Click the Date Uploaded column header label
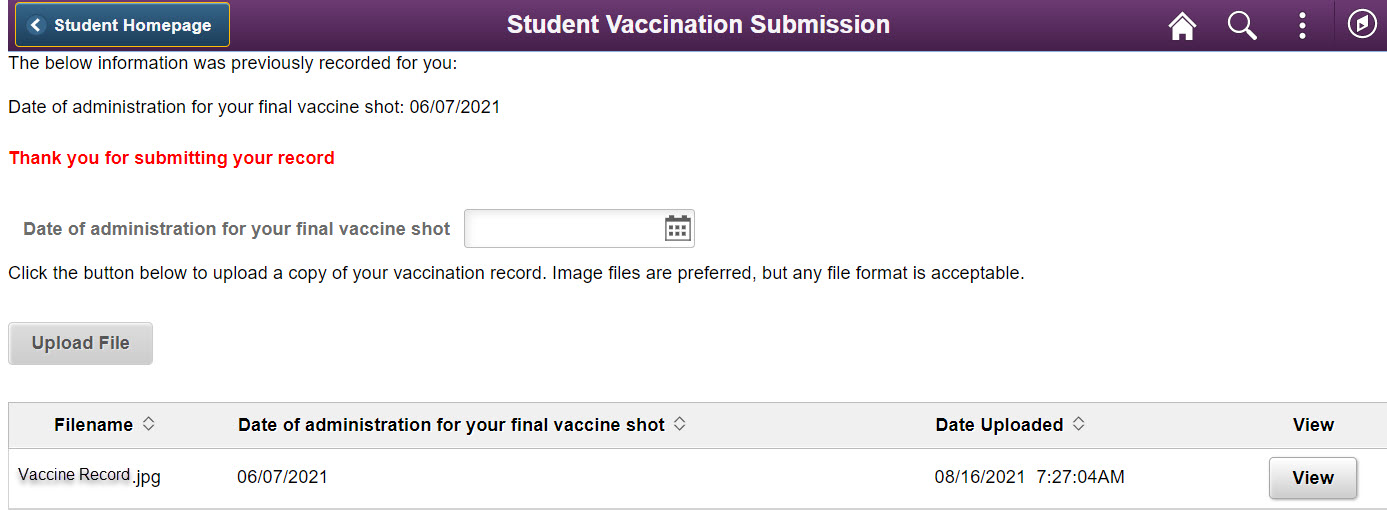The height and width of the screenshot is (511, 1387). pyautogui.click(x=999, y=425)
